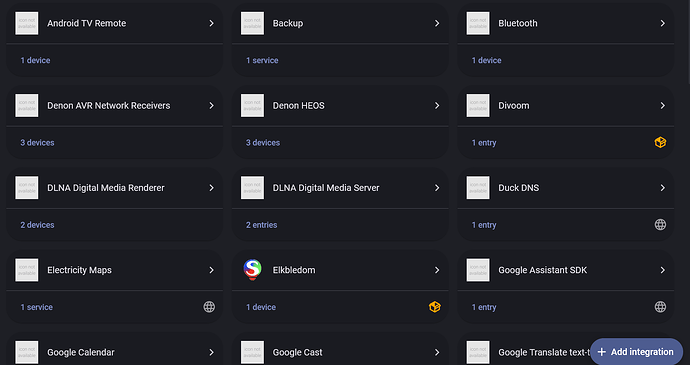Expand Denon HEOS chevron arrow
This screenshot has height=365, width=690.
point(437,106)
